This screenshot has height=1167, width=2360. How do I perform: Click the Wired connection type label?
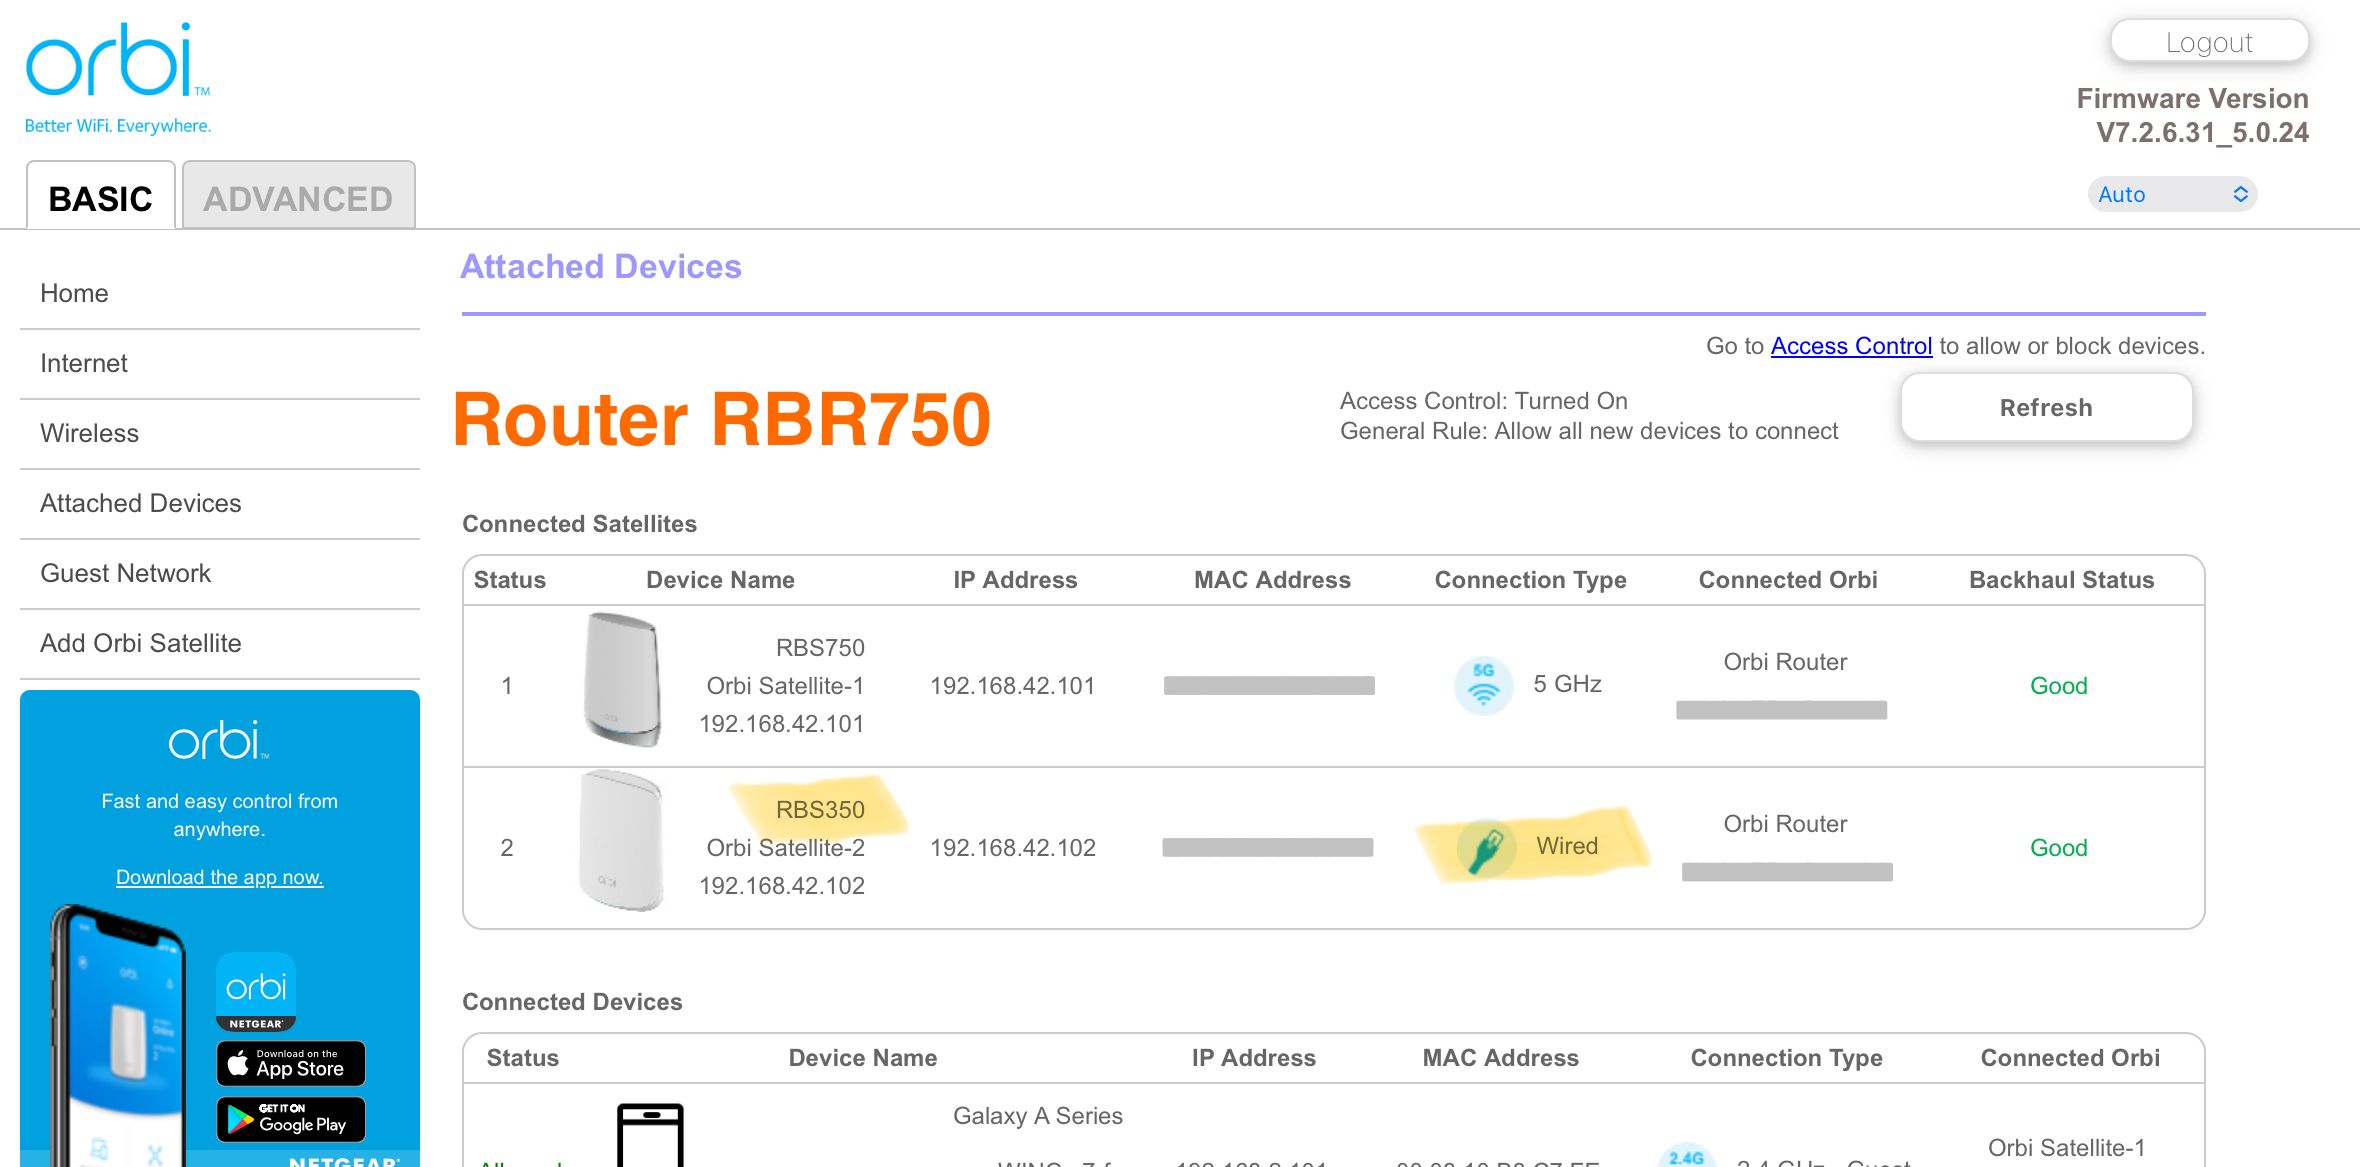(x=1567, y=846)
